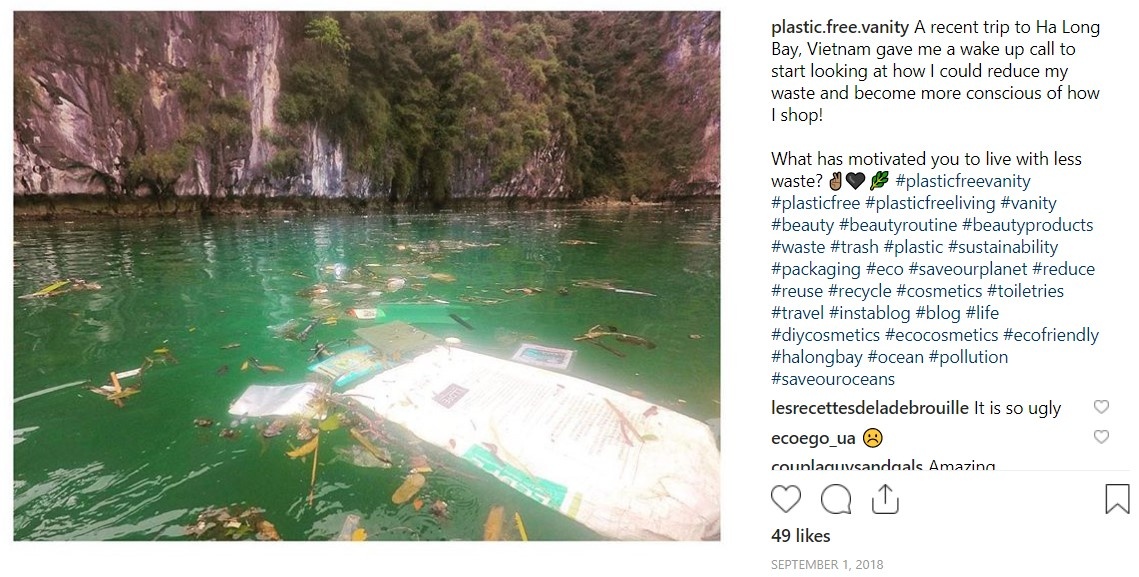Open the plastic.free.vanity profile
This screenshot has height=577, width=1139.
[838, 27]
